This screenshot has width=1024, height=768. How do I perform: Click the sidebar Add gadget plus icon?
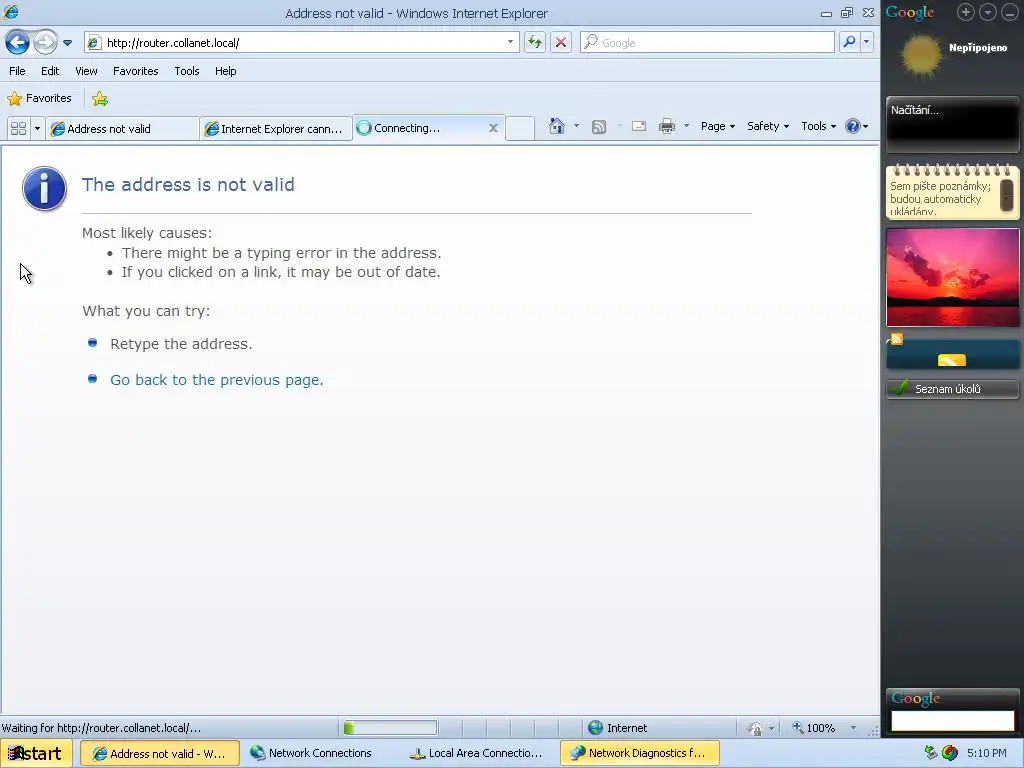(x=965, y=12)
